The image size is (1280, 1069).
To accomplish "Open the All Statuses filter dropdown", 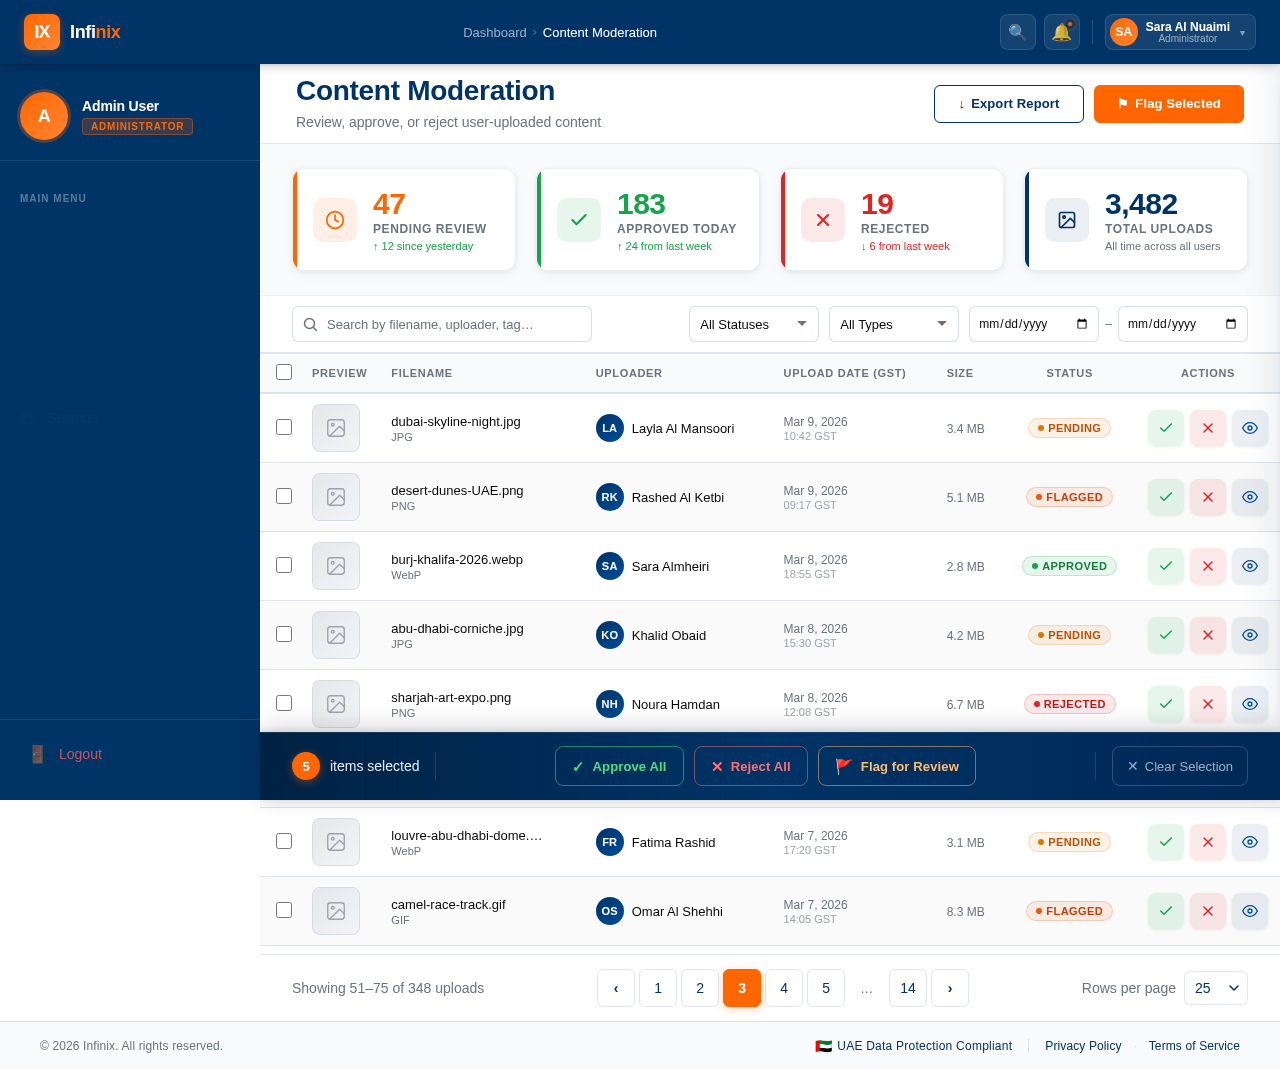I will (753, 323).
